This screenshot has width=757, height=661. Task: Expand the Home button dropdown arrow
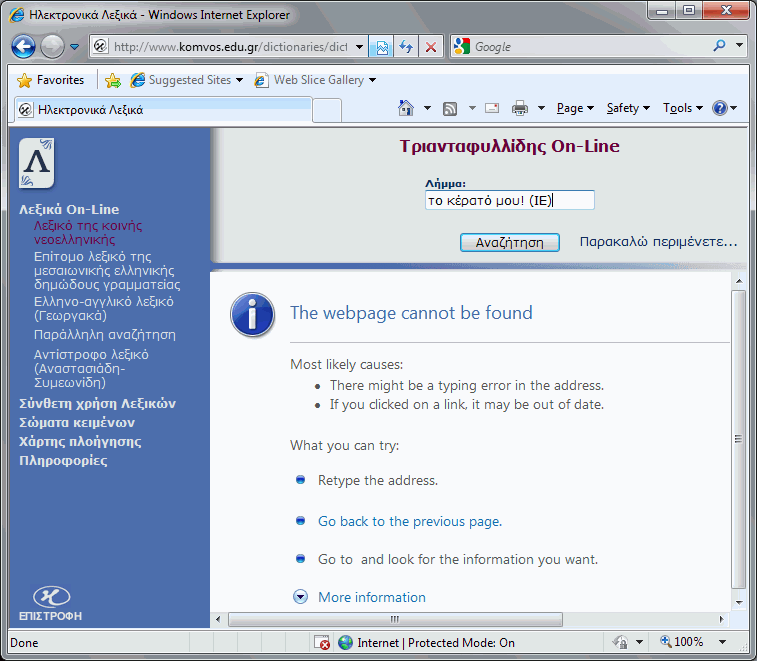coord(427,108)
